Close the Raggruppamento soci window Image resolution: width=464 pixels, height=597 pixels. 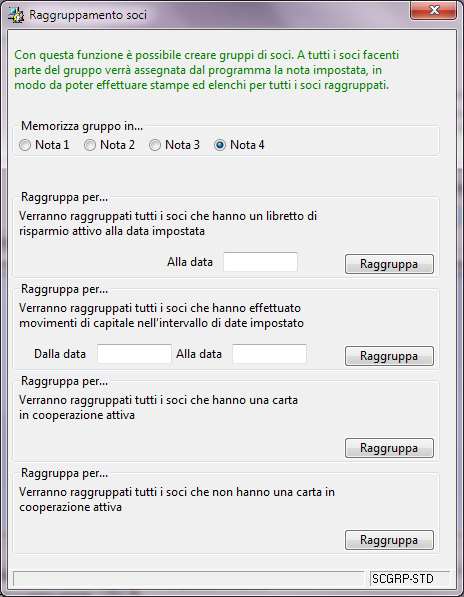click(433, 10)
